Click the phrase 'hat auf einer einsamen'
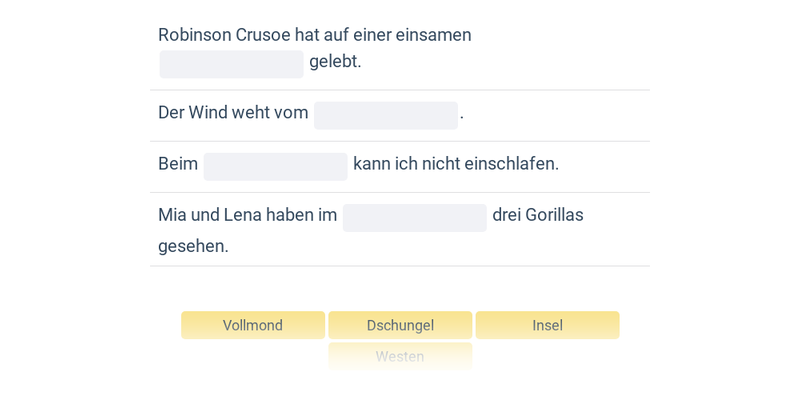The width and height of the screenshot is (800, 400). pos(383,35)
